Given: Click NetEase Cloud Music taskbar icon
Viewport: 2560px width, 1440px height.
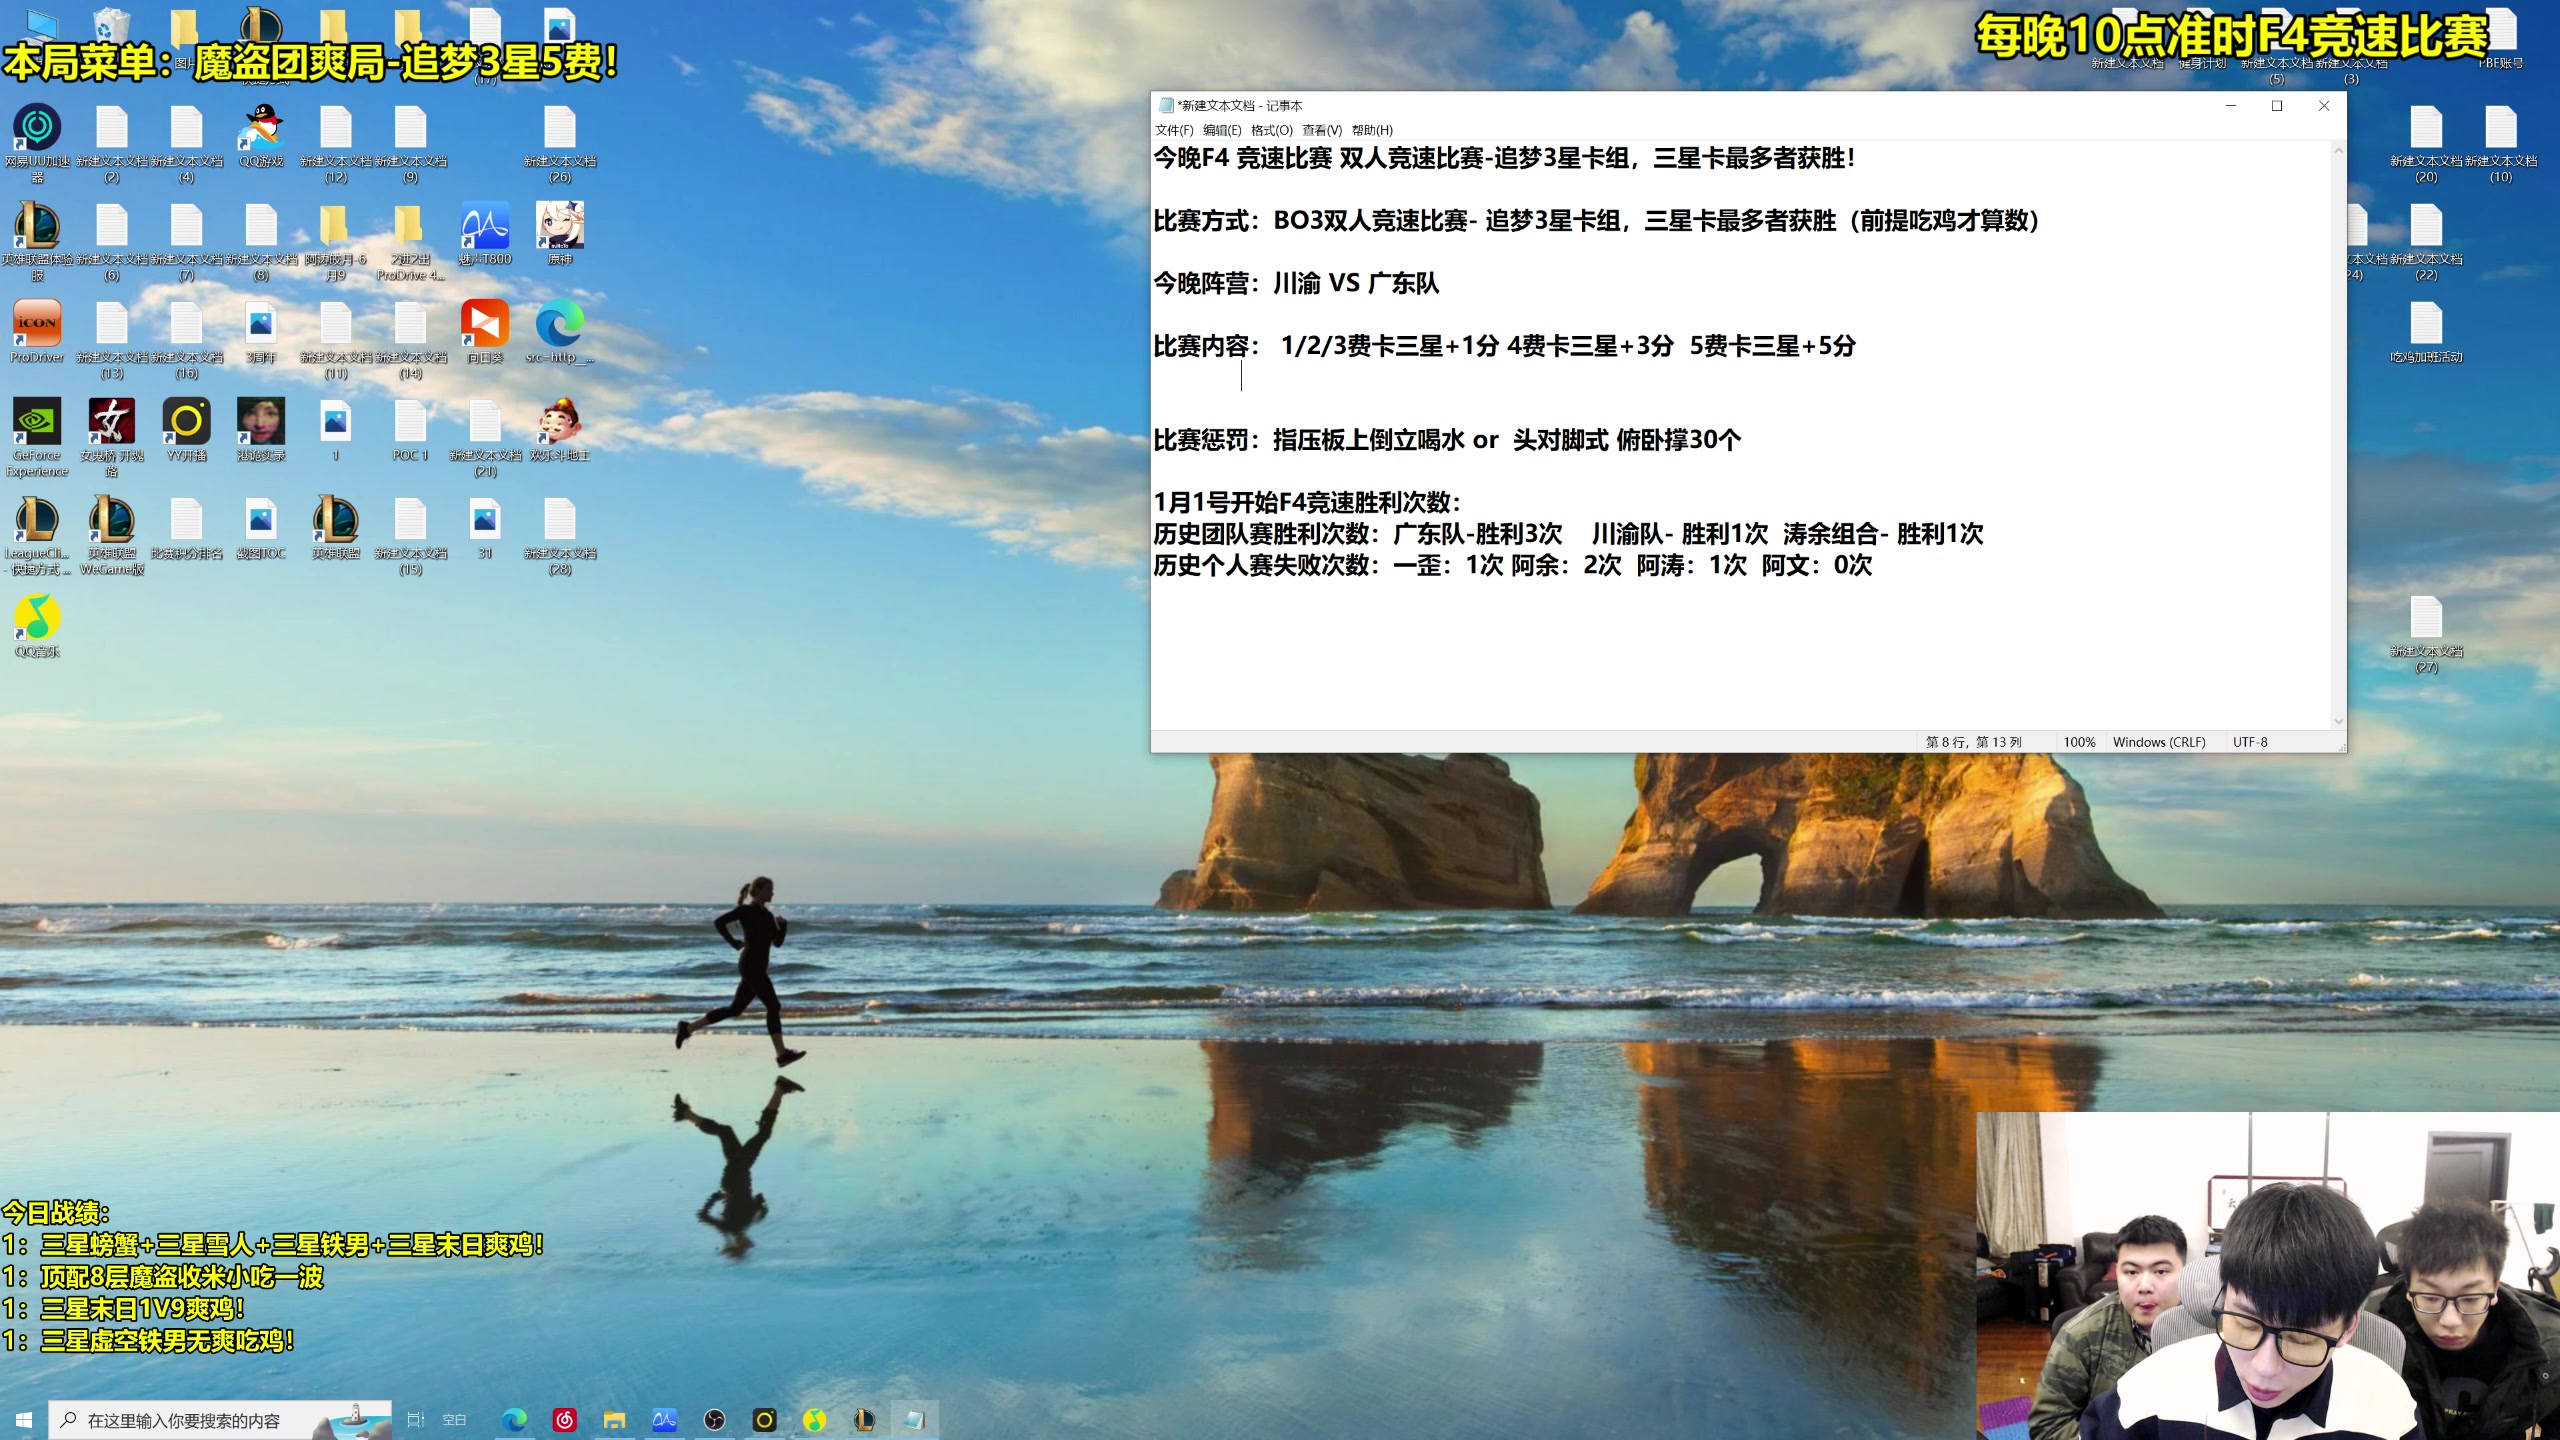Looking at the screenshot, I should click(x=564, y=1420).
